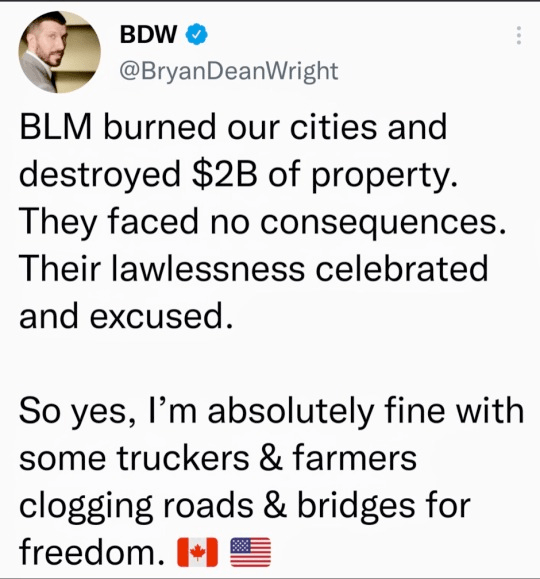This screenshot has width=540, height=579.
Task: Click the word "freedom." before the flags
Action: coord(92,552)
